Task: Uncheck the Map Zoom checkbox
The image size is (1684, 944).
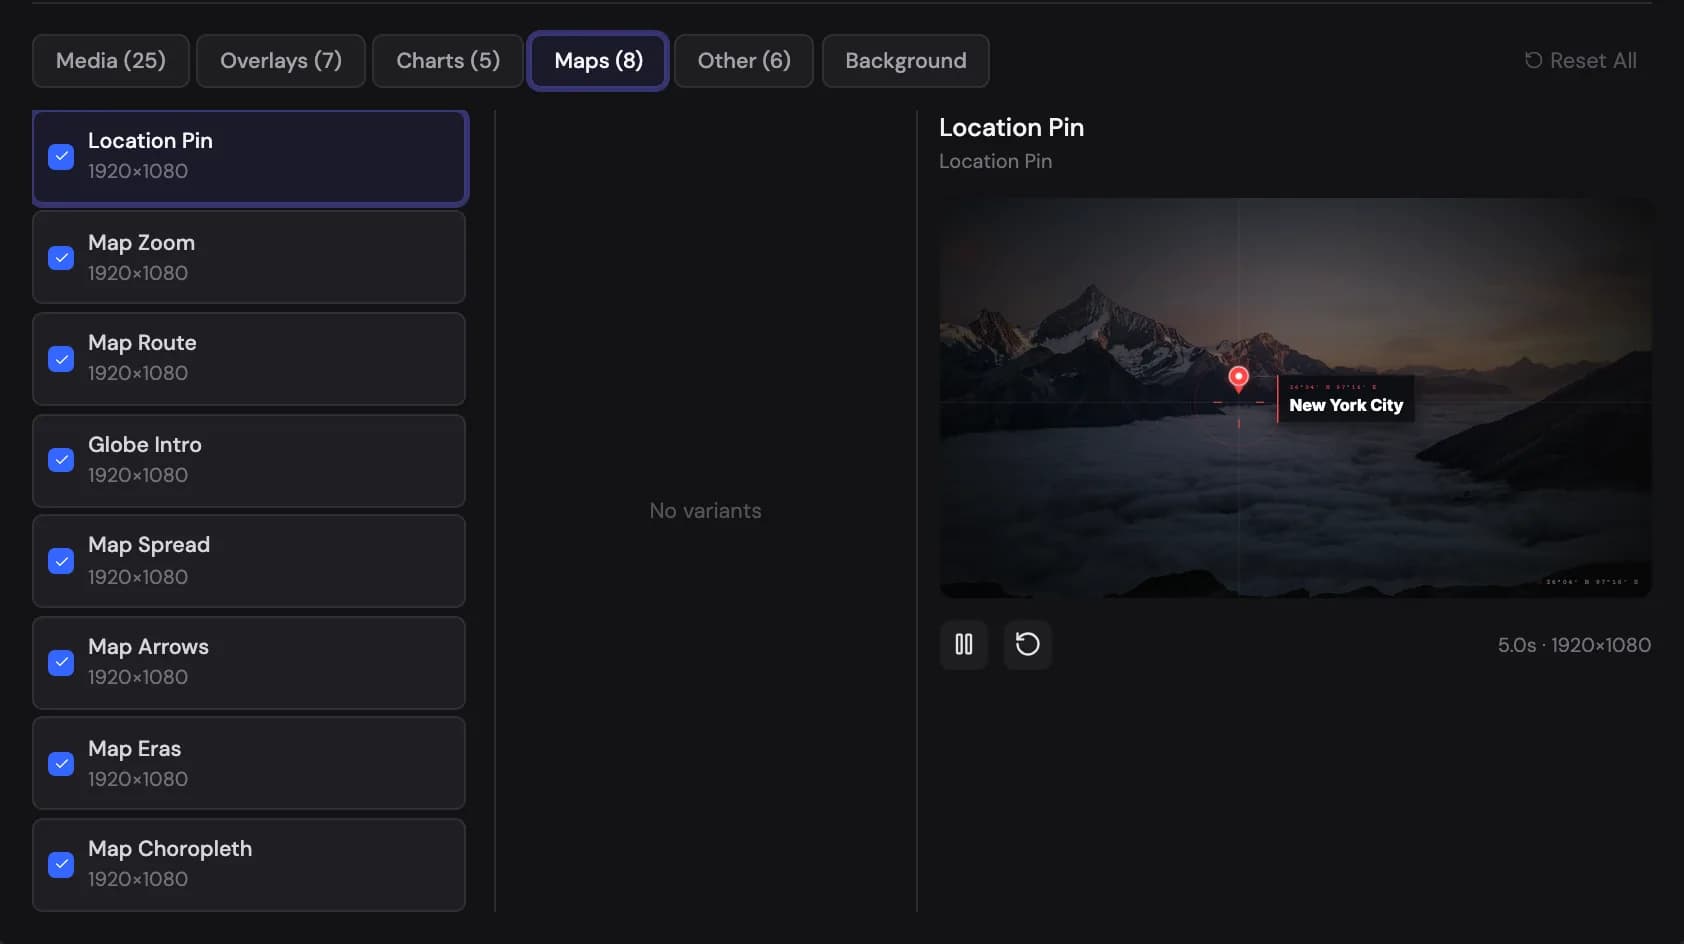Action: click(x=61, y=258)
